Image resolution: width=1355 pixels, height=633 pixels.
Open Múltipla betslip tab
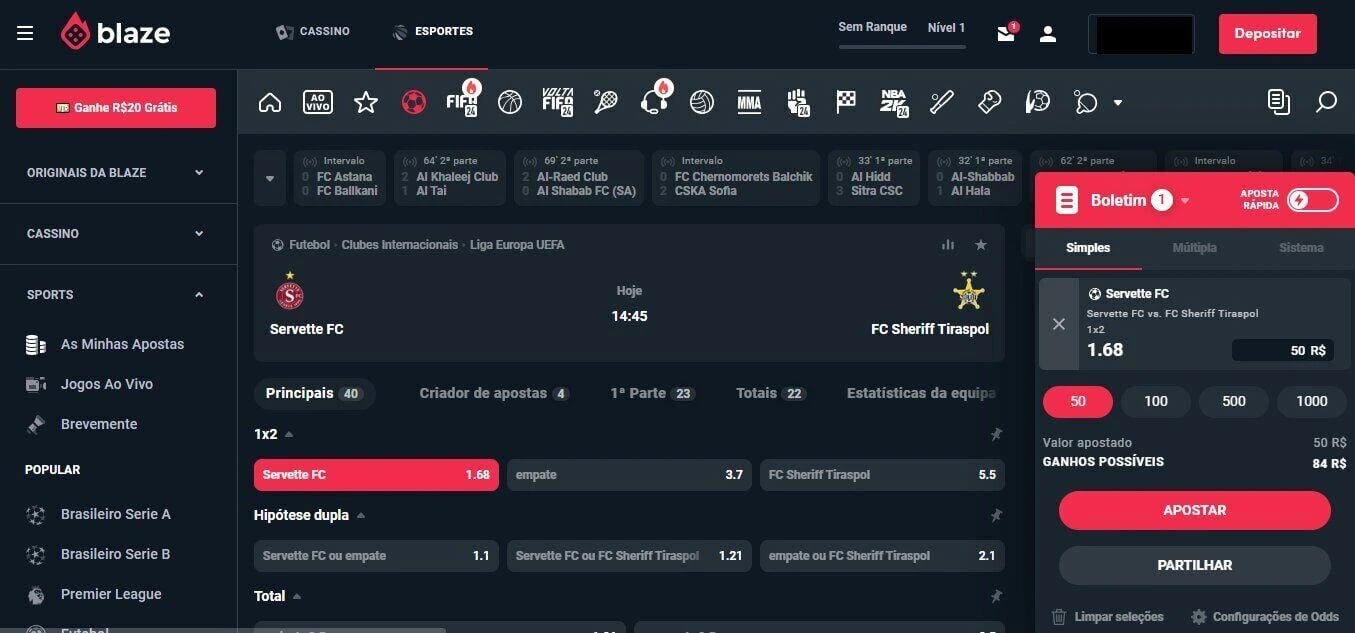tap(1194, 248)
